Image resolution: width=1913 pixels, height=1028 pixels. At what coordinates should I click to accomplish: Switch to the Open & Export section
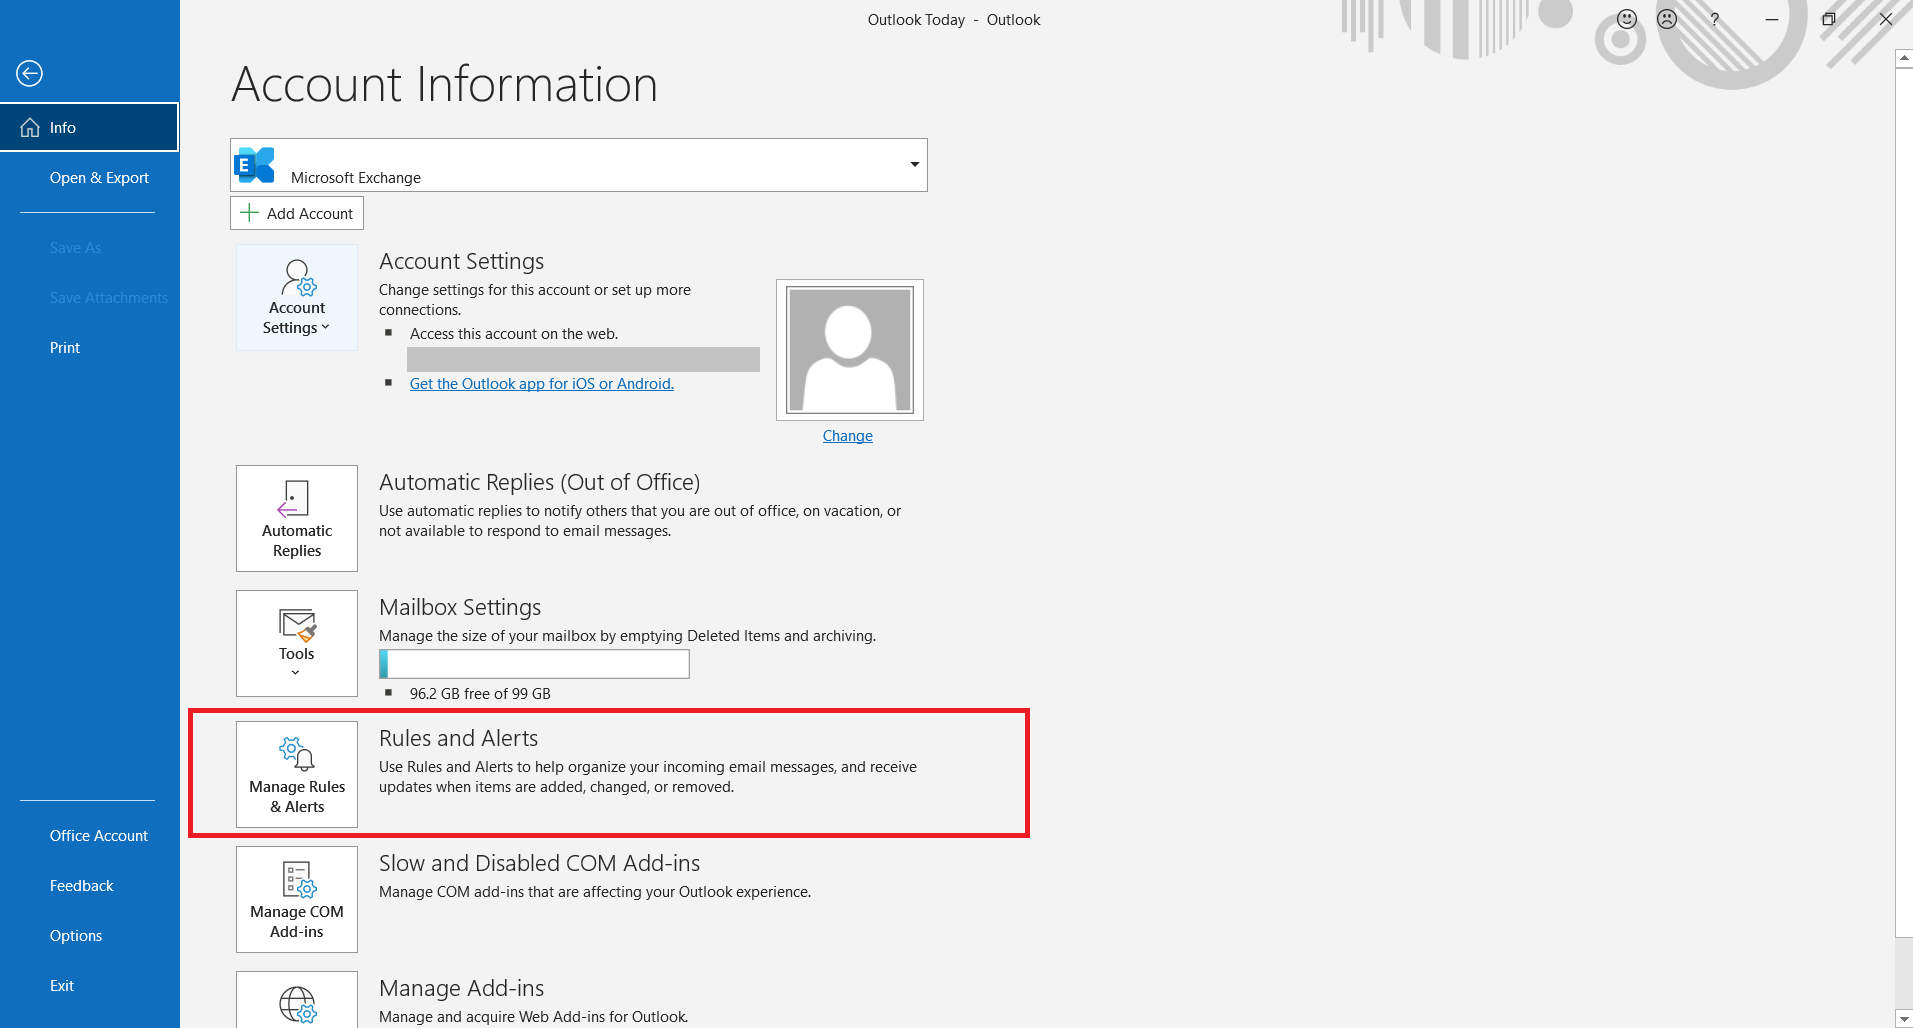pos(99,177)
